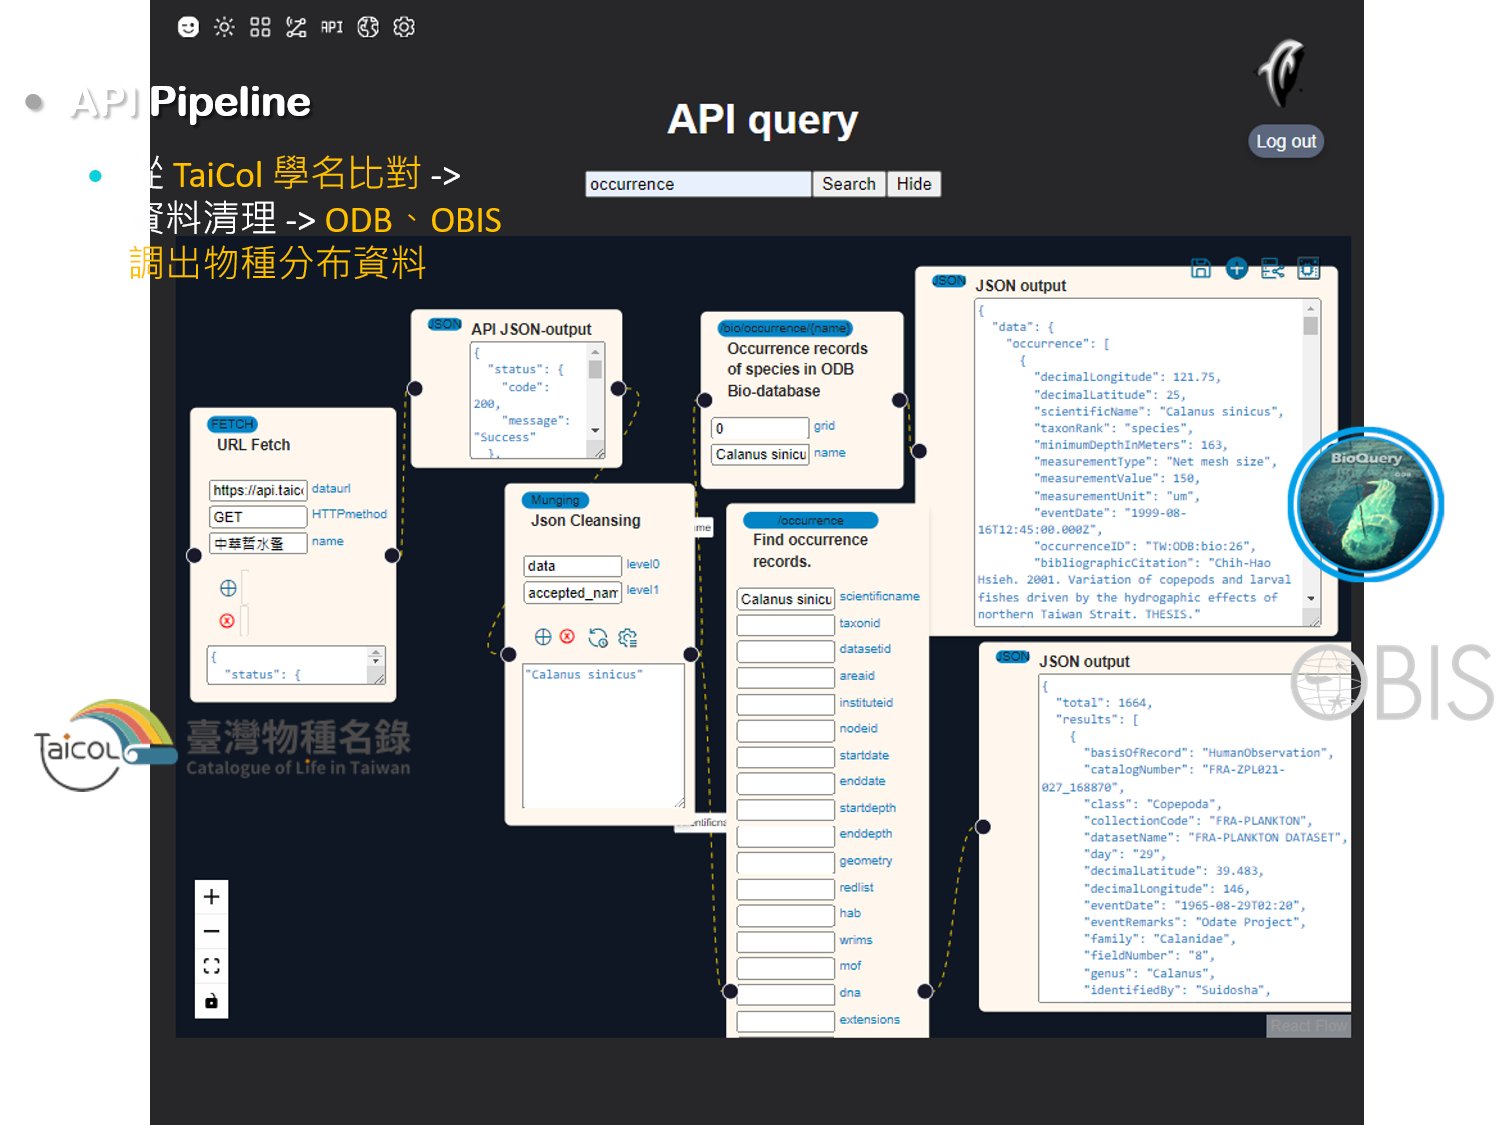Click the Munging badge on Json Cleansing
The height and width of the screenshot is (1125, 1498).
pyautogui.click(x=555, y=500)
